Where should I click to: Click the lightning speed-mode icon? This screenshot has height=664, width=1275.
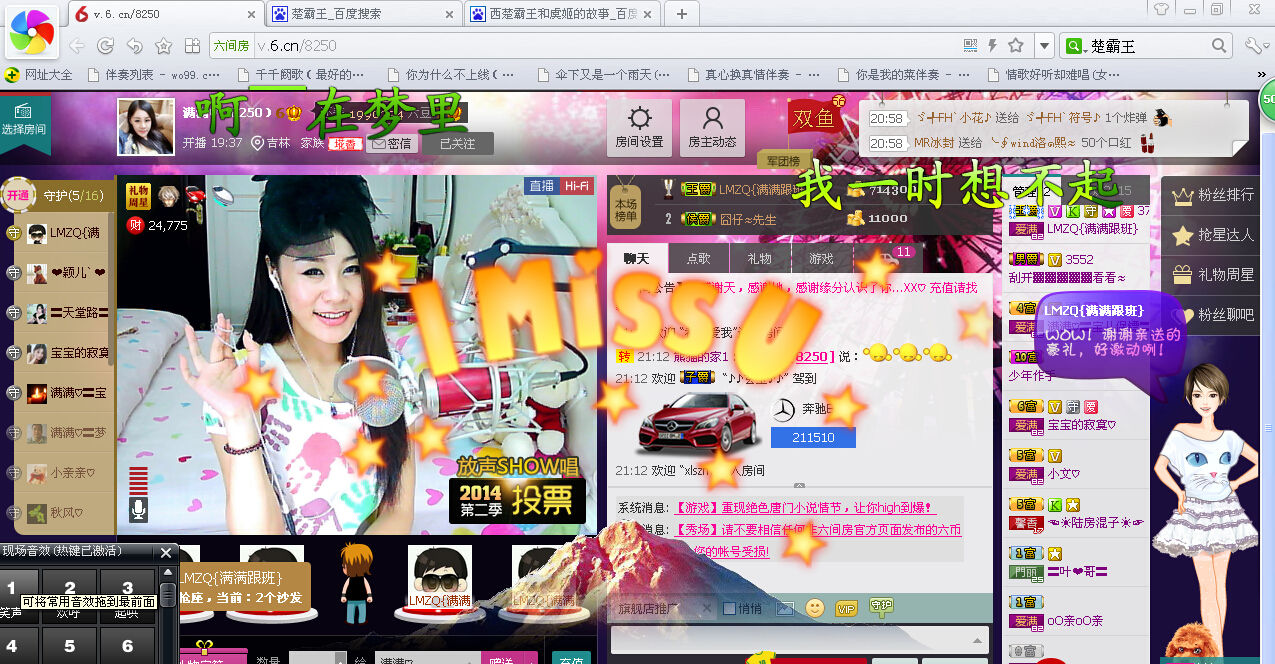993,46
